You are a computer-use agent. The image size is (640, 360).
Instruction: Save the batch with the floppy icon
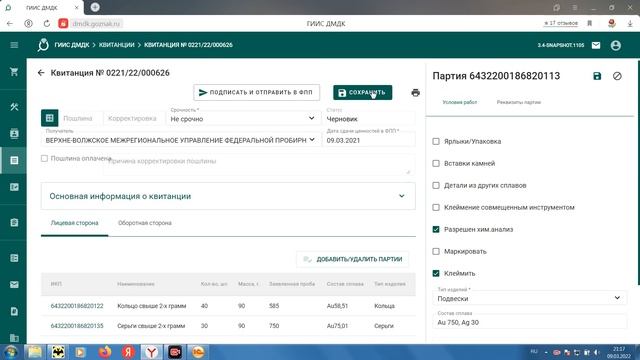click(x=597, y=76)
